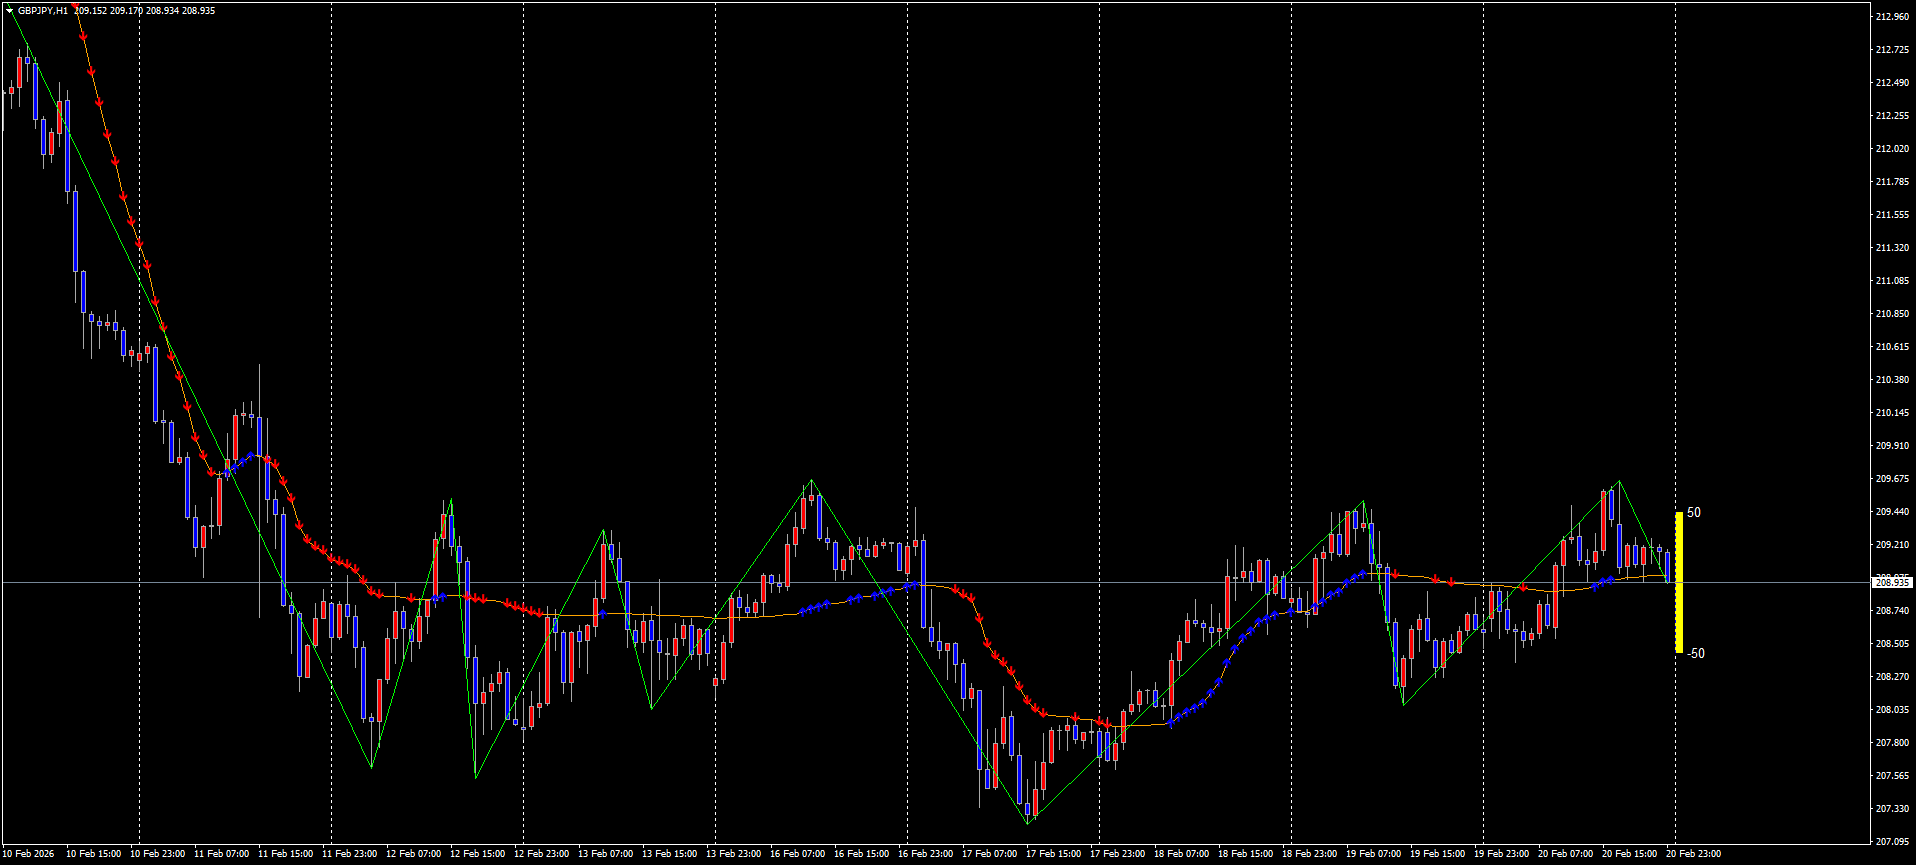
Task: Click the ZigZag lowest trough near 17 Feb 15:00
Action: tap(1028, 823)
